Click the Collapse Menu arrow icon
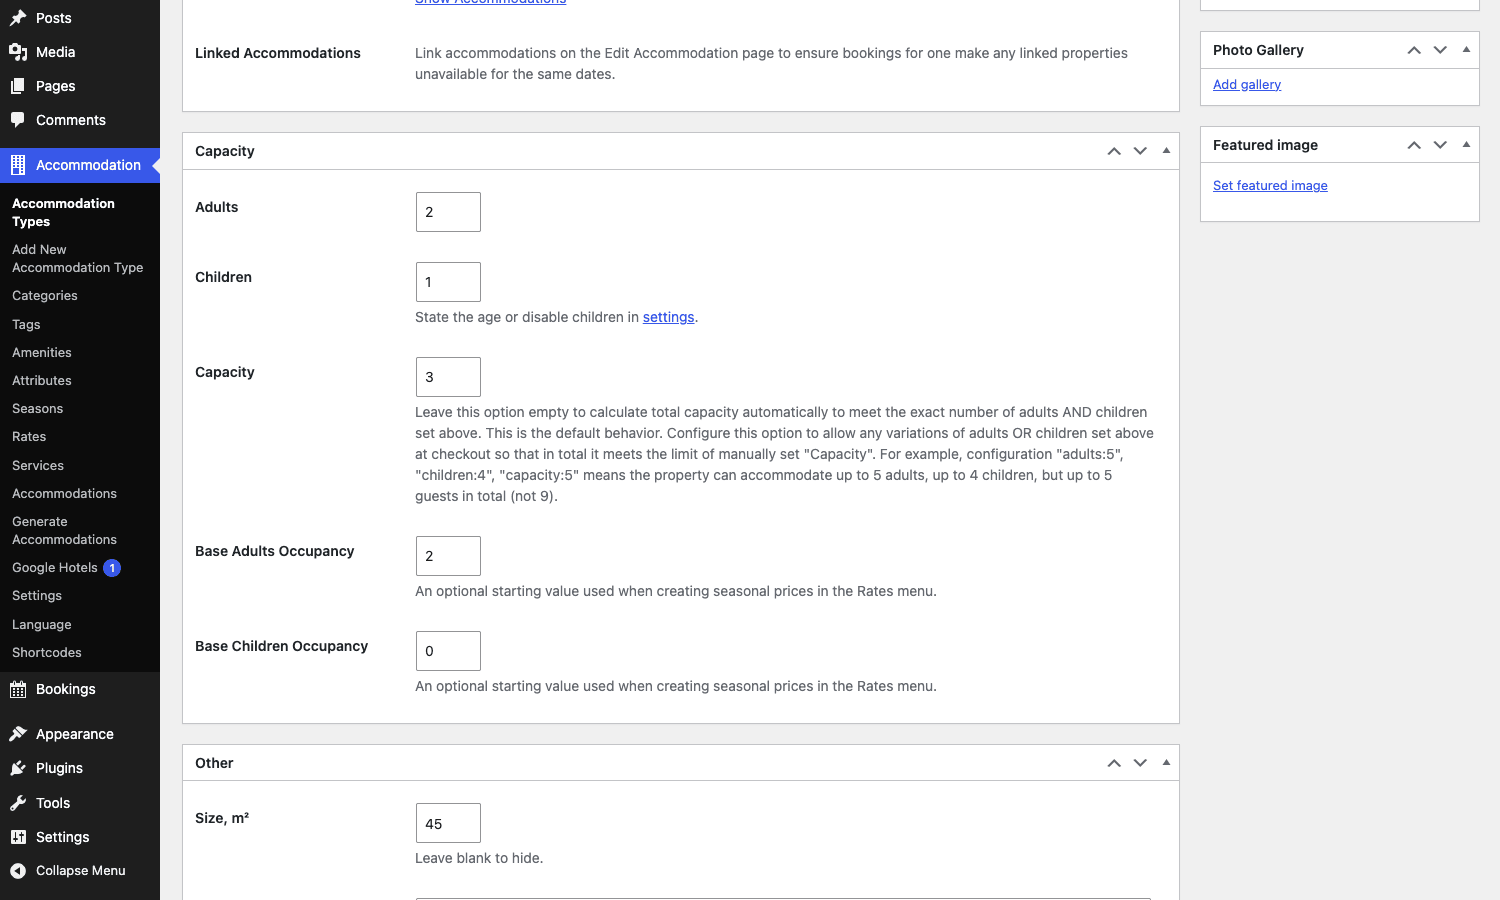Screen dimensions: 1500x900 click(x=18, y=871)
